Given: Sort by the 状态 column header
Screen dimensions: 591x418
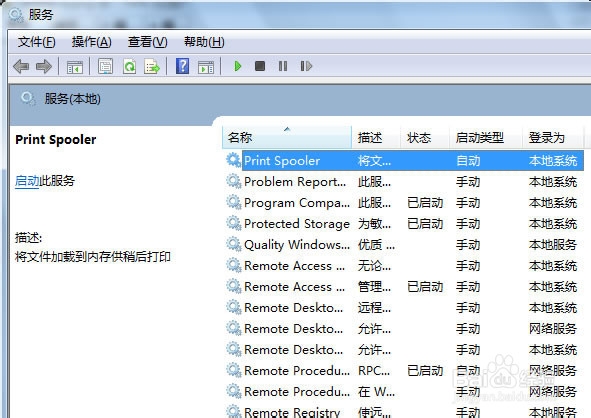Looking at the screenshot, I should pos(424,138).
